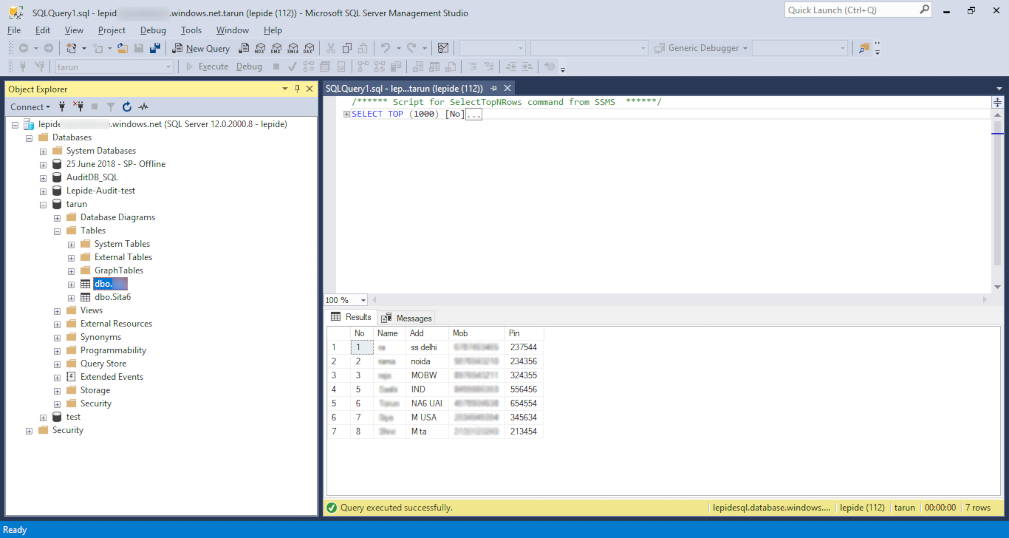Open the Project menu
This screenshot has width=1009, height=538.
click(x=111, y=30)
